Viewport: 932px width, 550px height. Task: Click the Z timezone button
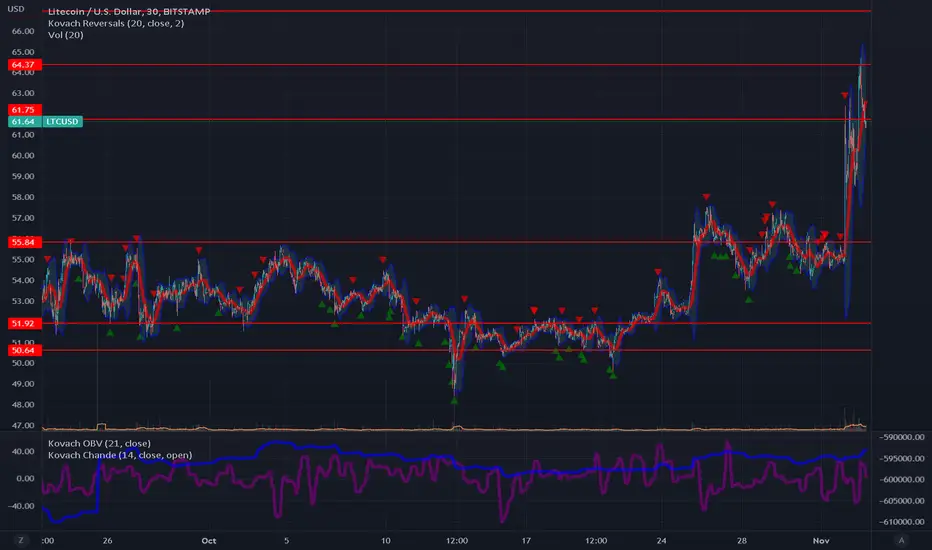pos(21,540)
